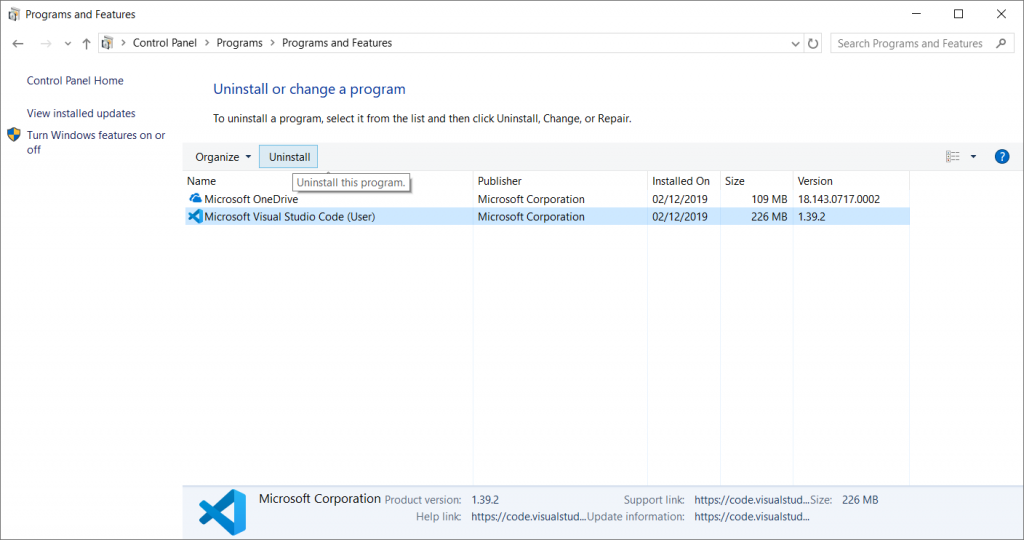Viewport: 1024px width, 540px height.
Task: Expand the chevron after Control Panel breadcrumb
Action: (x=207, y=43)
